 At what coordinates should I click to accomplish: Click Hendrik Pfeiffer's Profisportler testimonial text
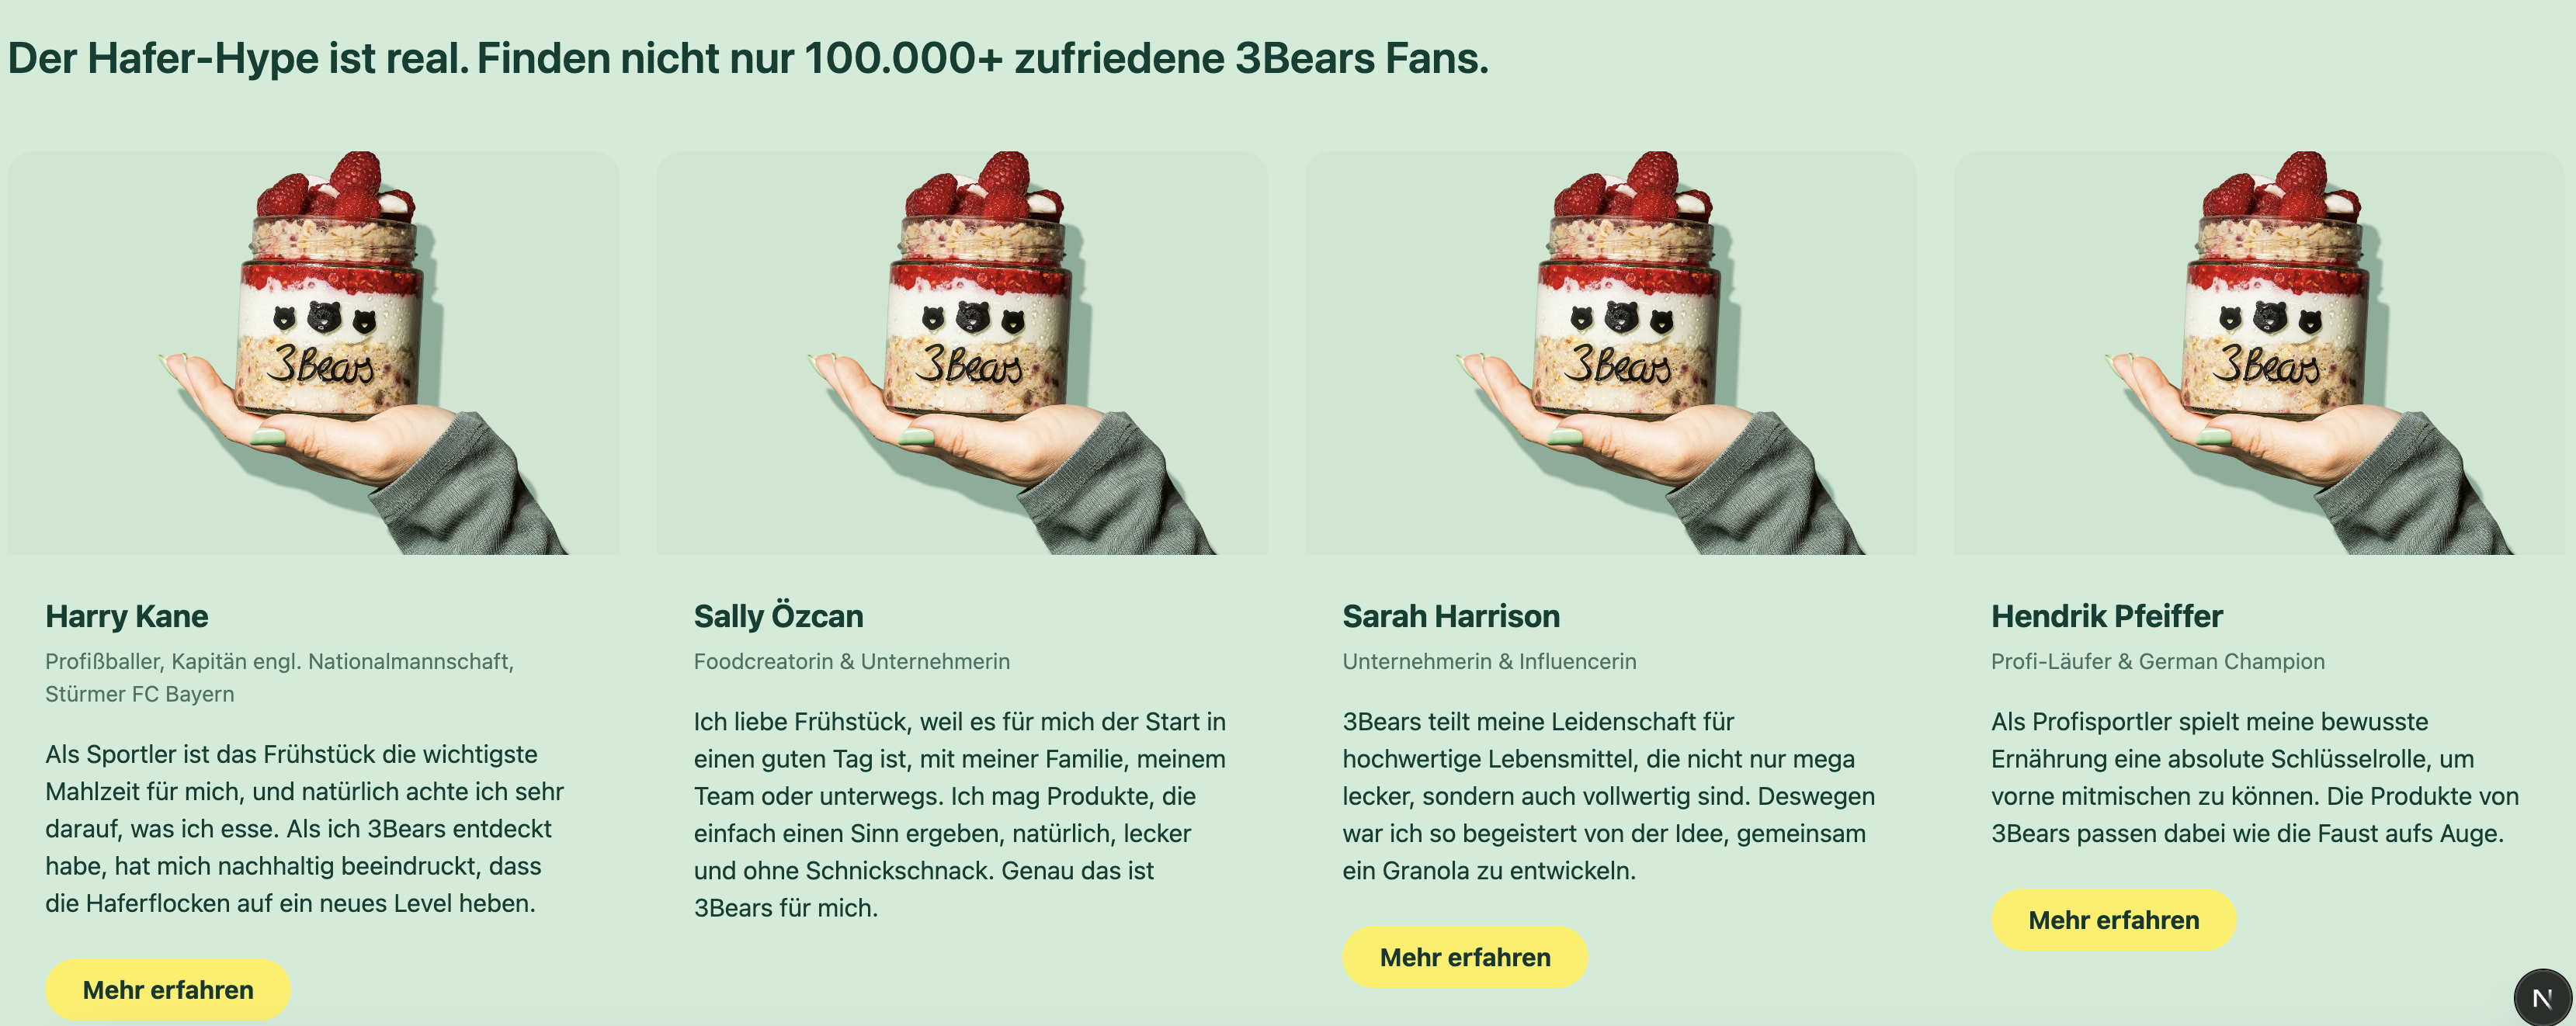(x=2254, y=777)
